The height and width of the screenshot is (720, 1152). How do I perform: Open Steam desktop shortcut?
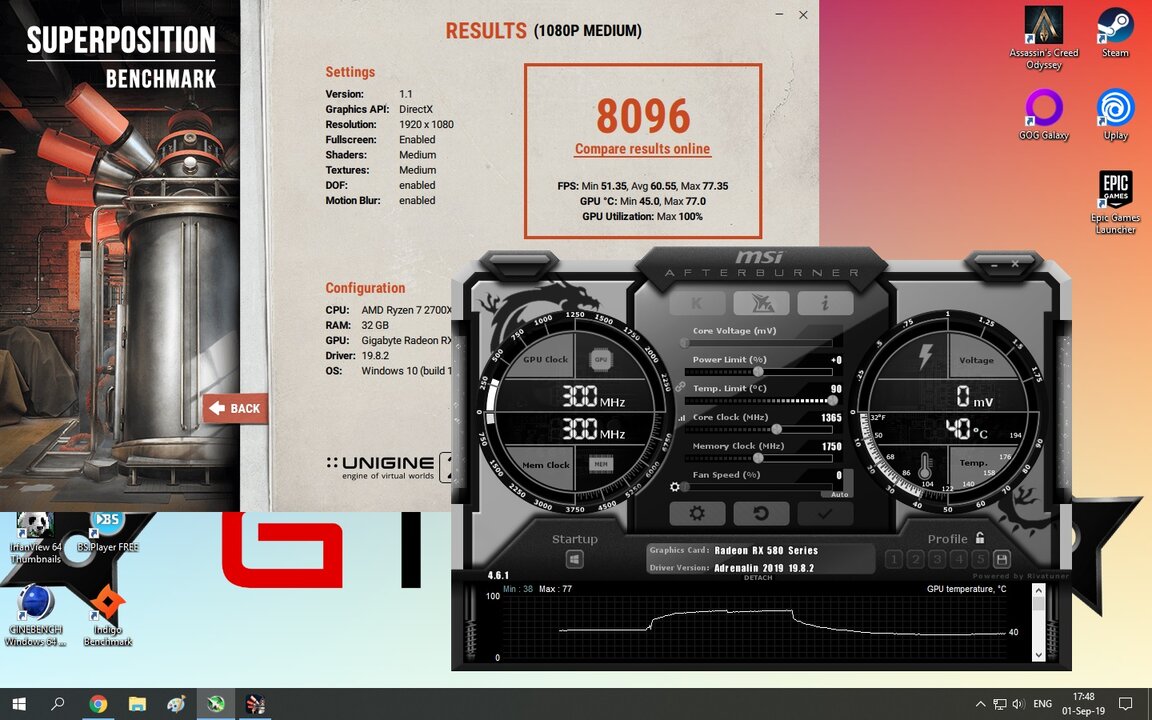(x=1115, y=32)
